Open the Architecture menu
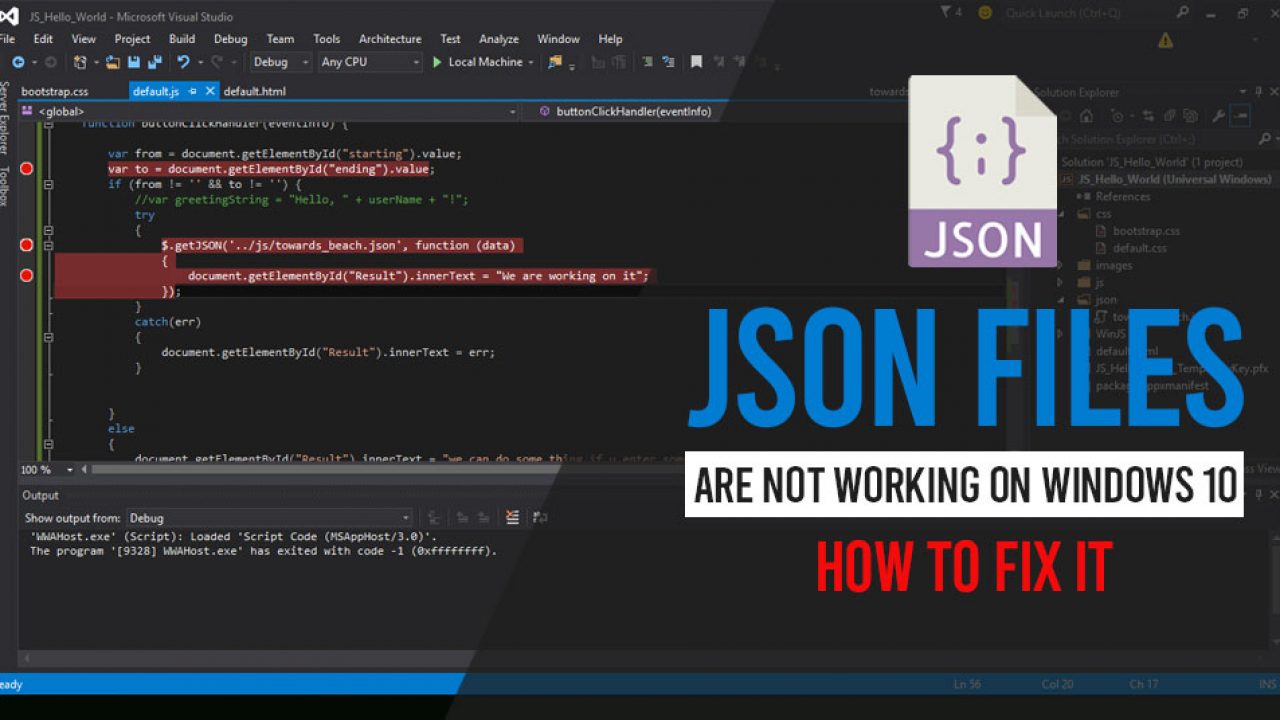This screenshot has height=720, width=1280. [390, 39]
